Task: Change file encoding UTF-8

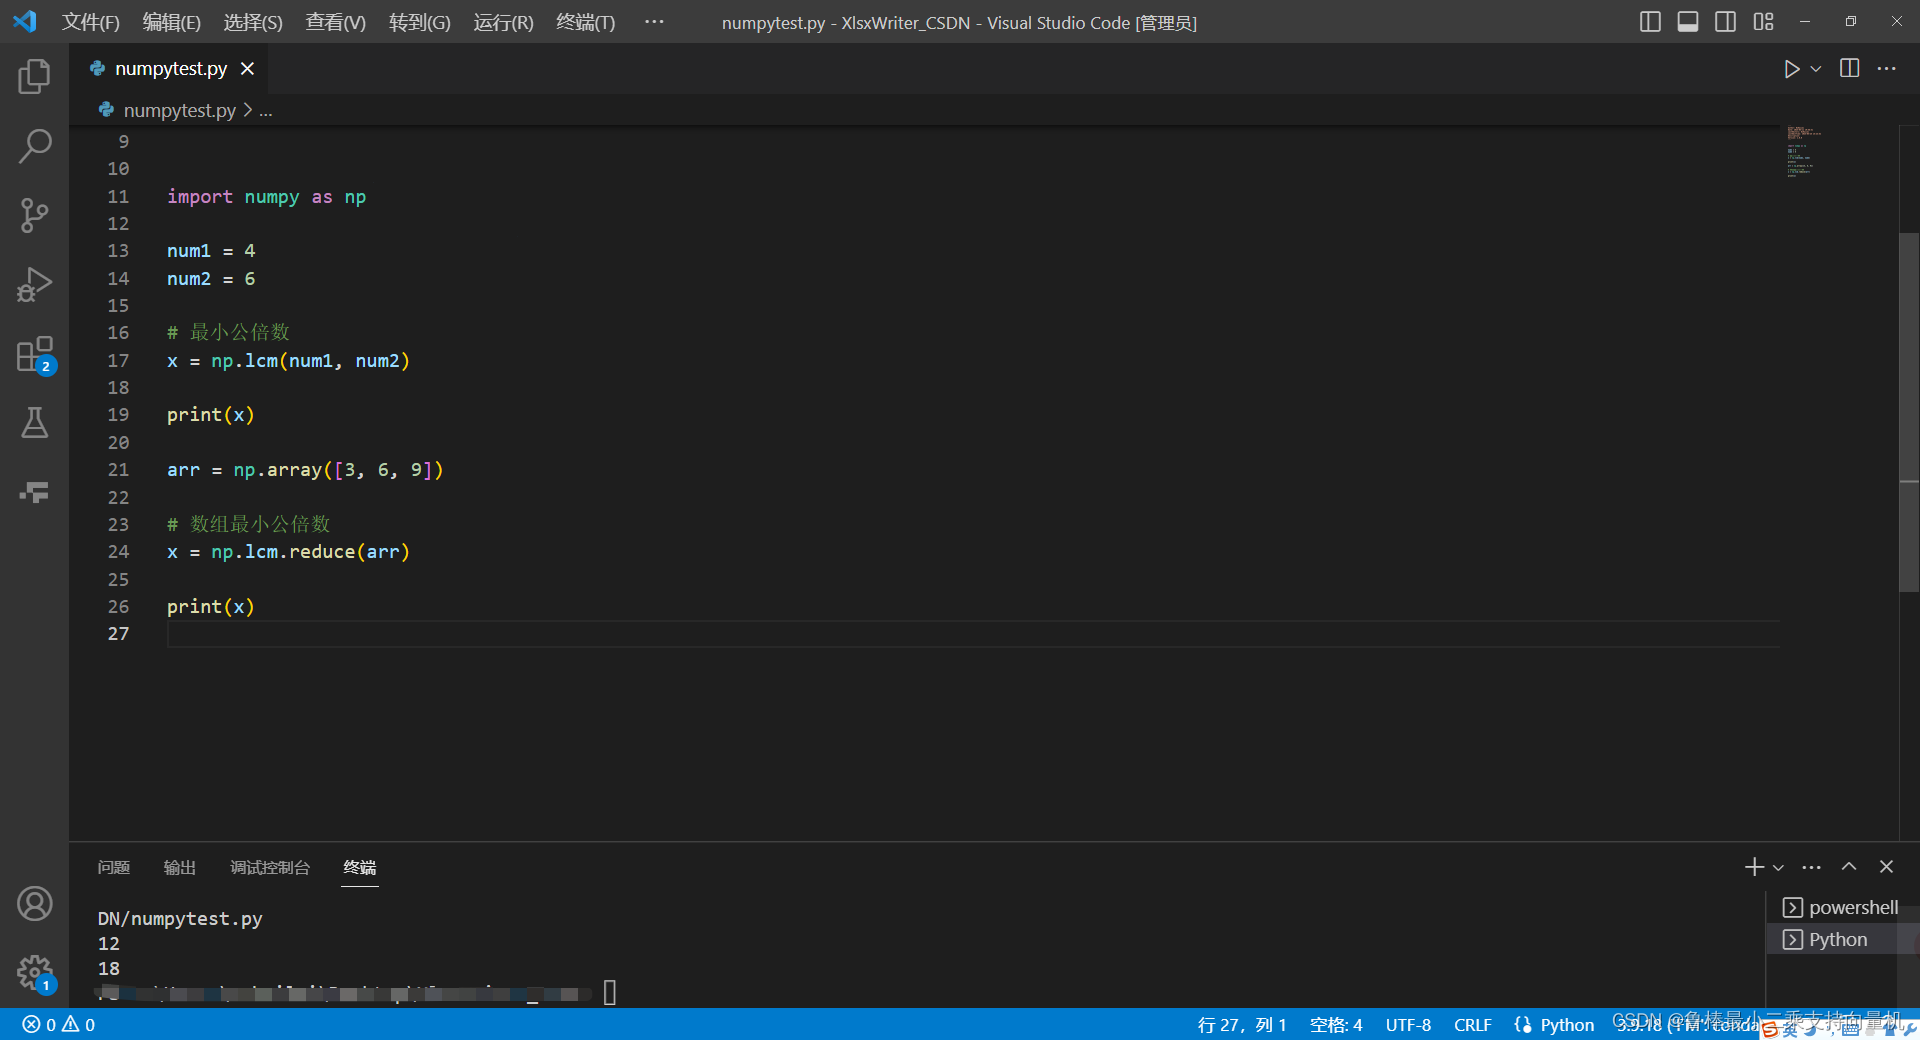Action: (1408, 1025)
